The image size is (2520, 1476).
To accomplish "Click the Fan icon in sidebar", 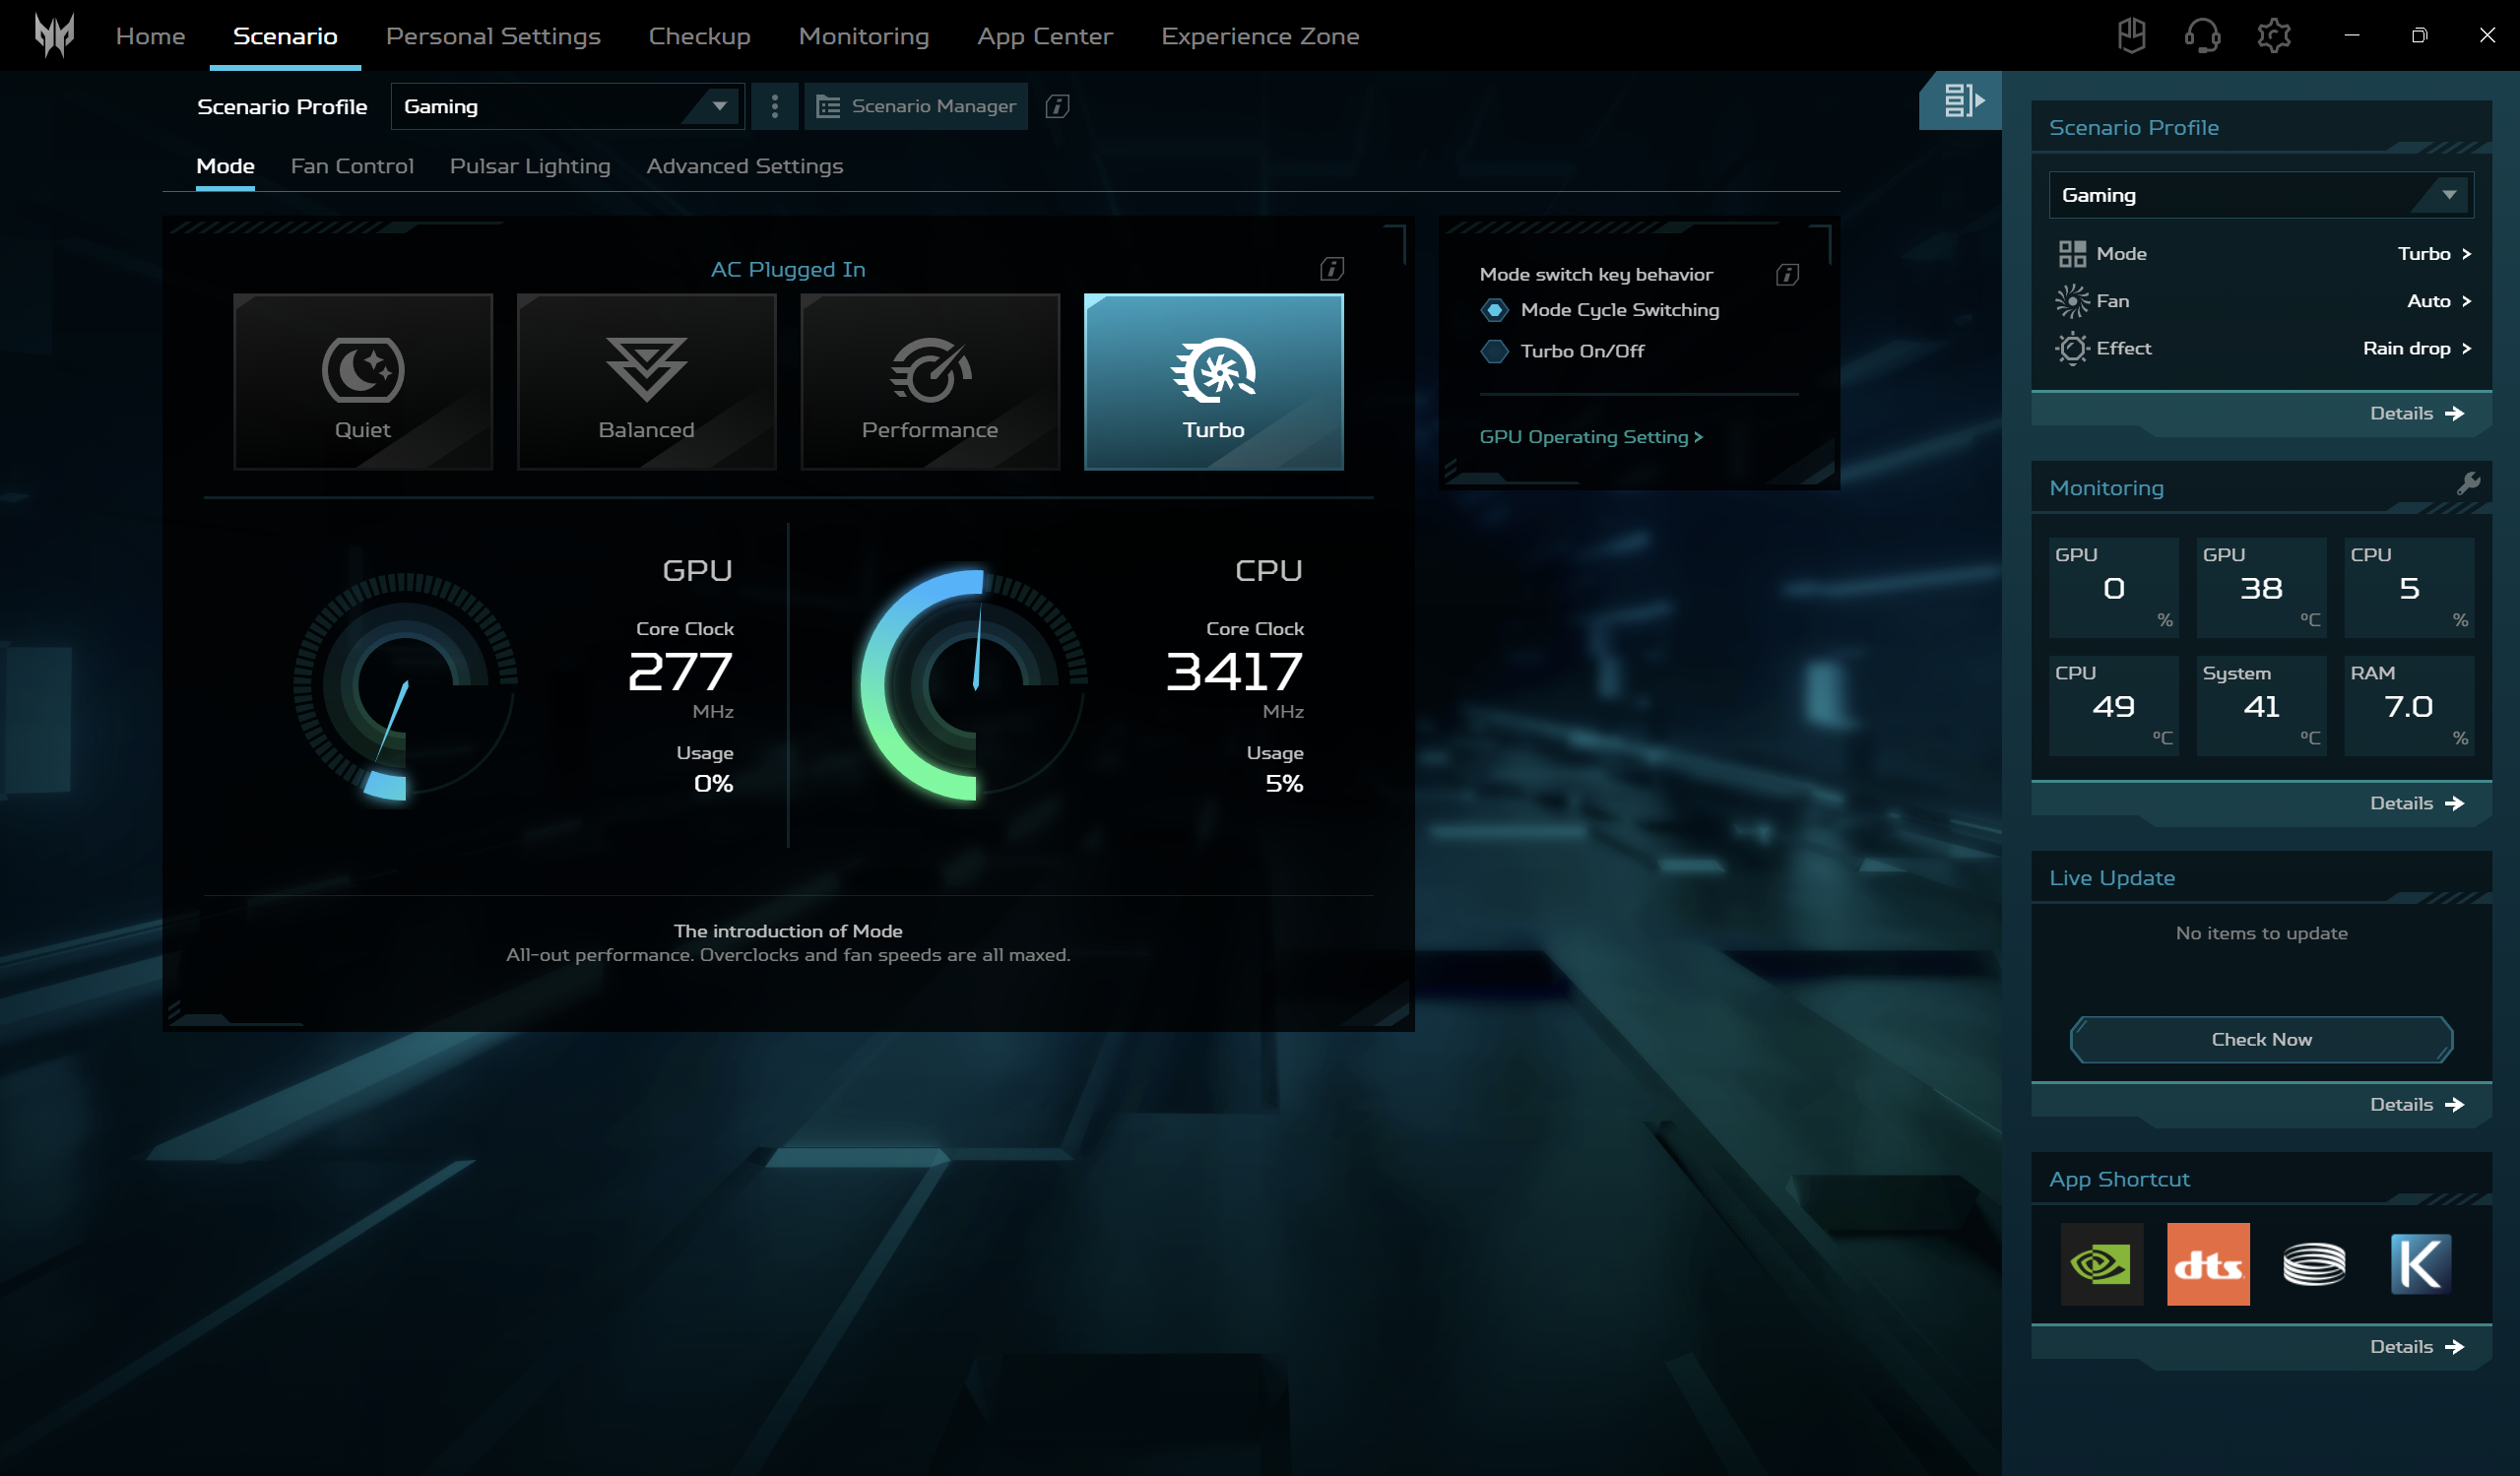I will pos(2072,301).
